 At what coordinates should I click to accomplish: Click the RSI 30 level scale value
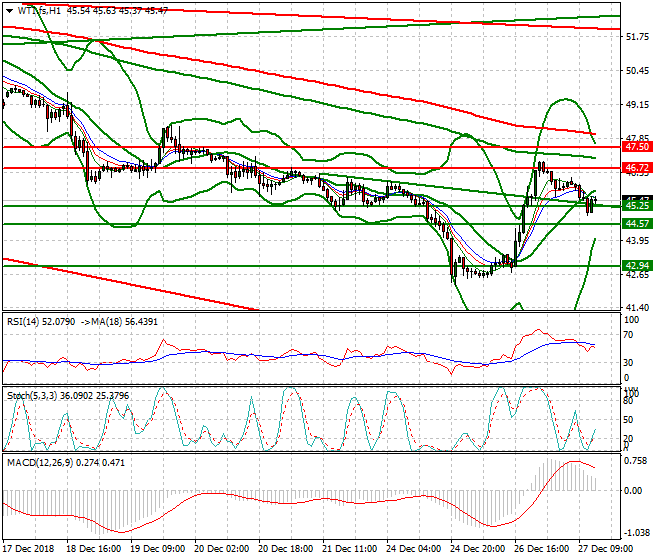tap(628, 363)
